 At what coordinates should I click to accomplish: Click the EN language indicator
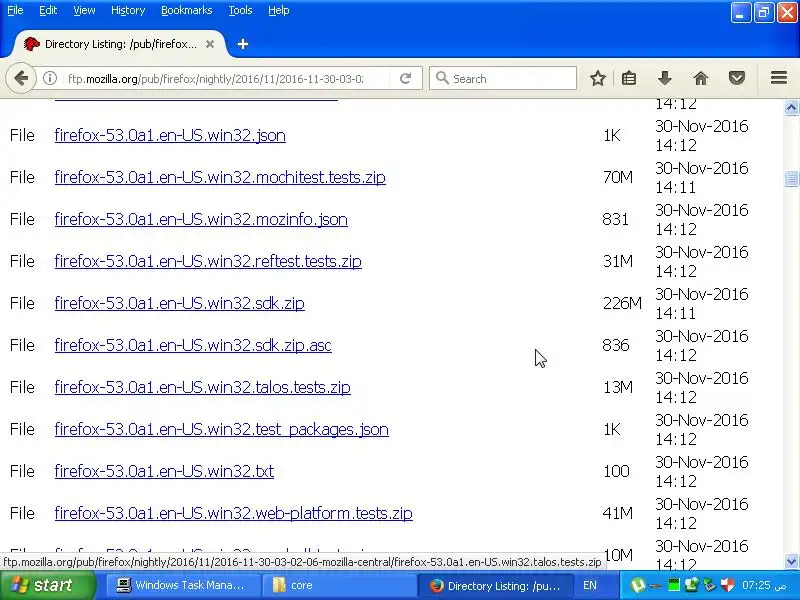click(x=589, y=585)
